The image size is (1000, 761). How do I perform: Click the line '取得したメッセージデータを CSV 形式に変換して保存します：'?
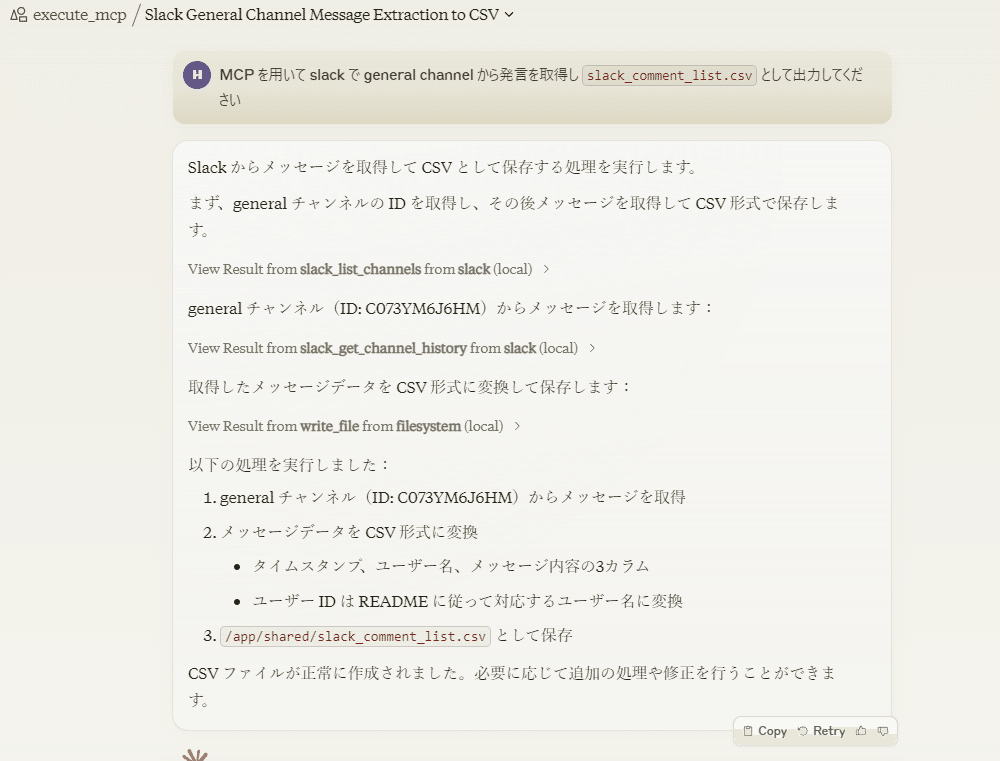coord(409,387)
